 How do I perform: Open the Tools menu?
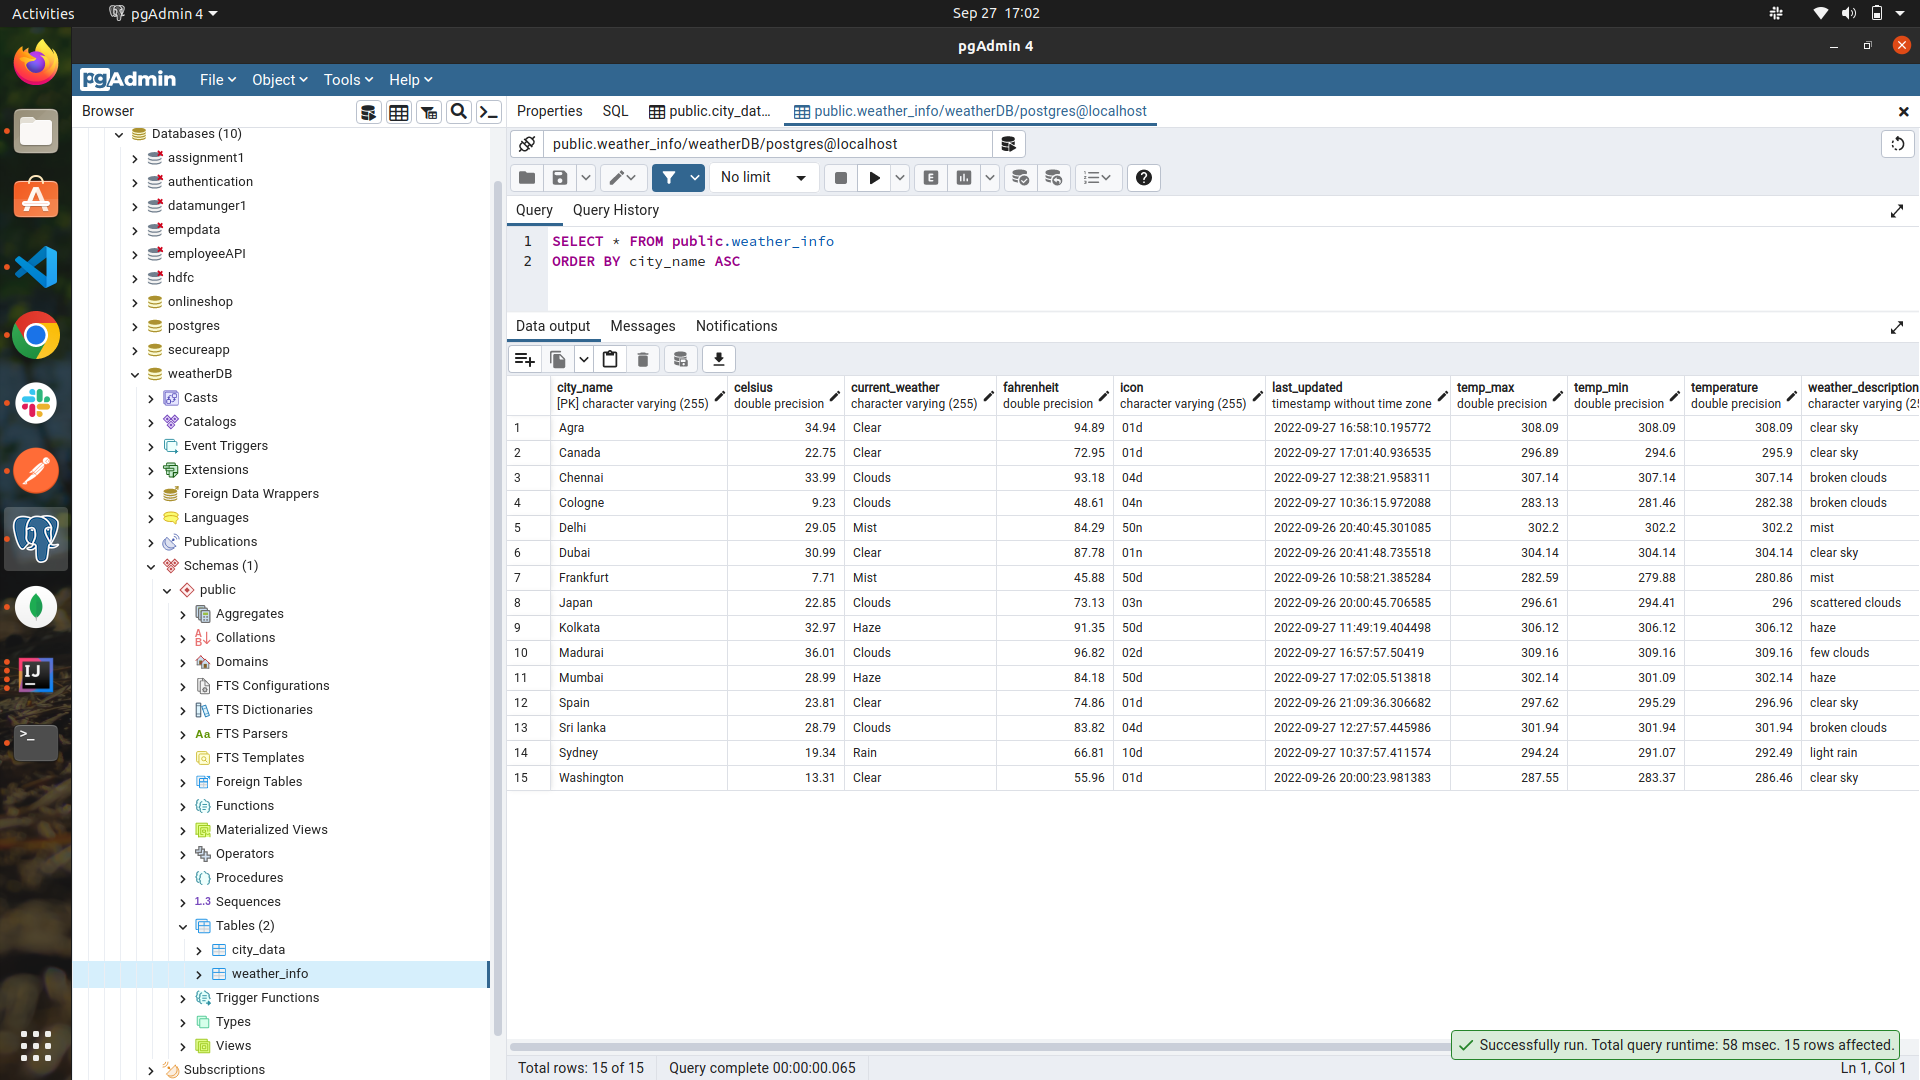tap(347, 80)
